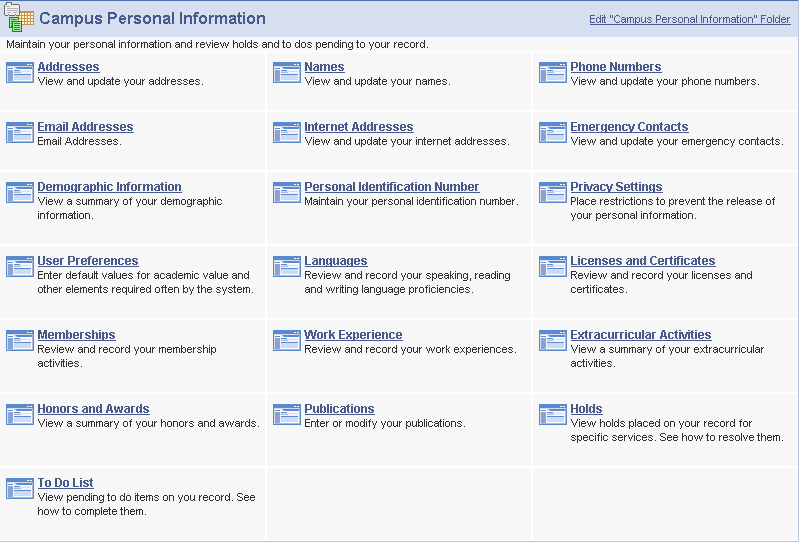The width and height of the screenshot is (800, 543).
Task: Click text "Enter or modify your publications."
Action: (385, 423)
